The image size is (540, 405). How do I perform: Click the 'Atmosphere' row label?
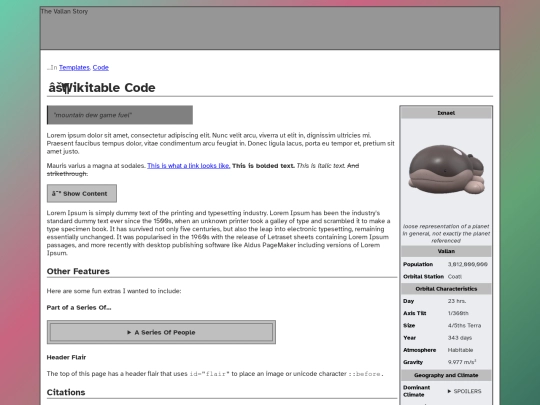point(419,350)
